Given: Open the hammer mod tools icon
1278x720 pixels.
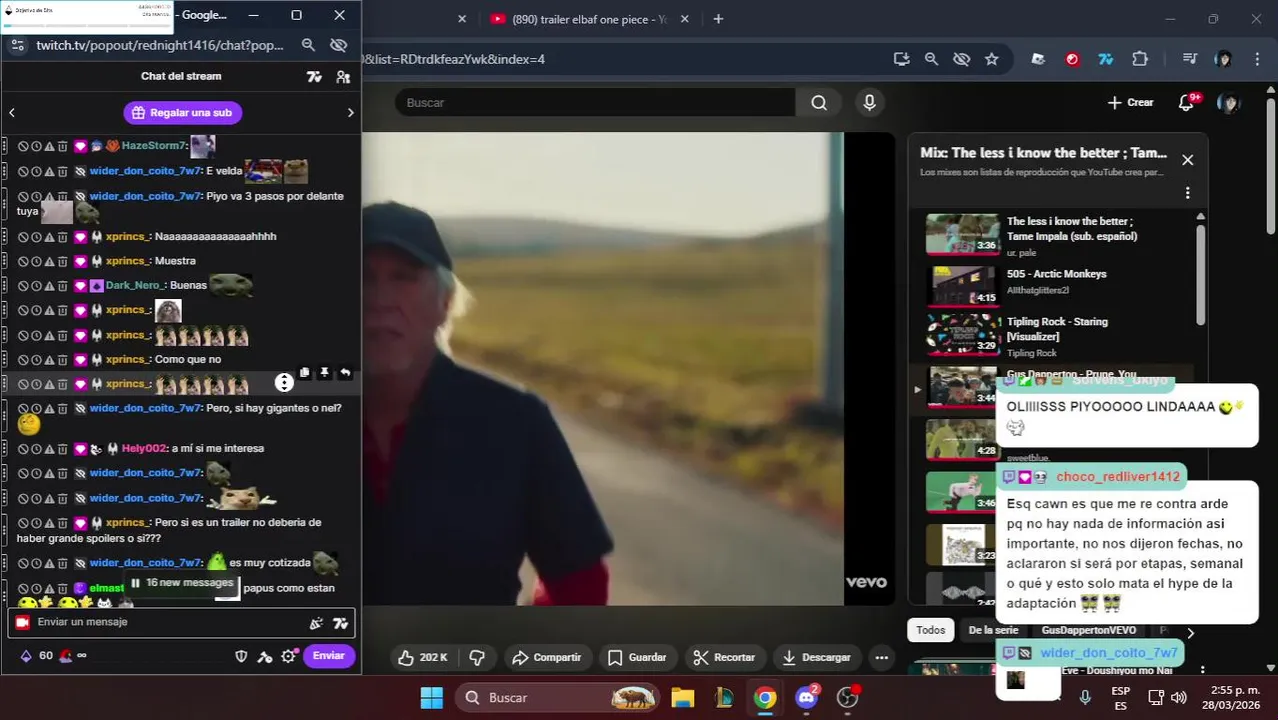Looking at the screenshot, I should coord(264,656).
